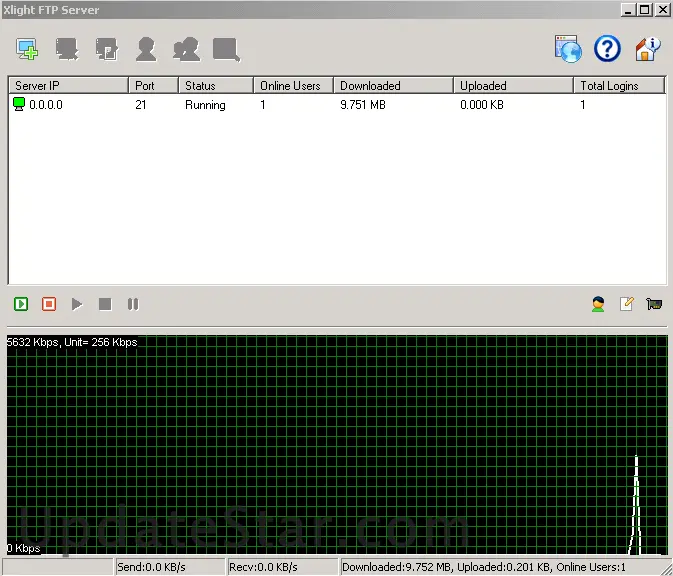Click the green start server button
Viewport: 673px width, 576px height.
[21, 304]
